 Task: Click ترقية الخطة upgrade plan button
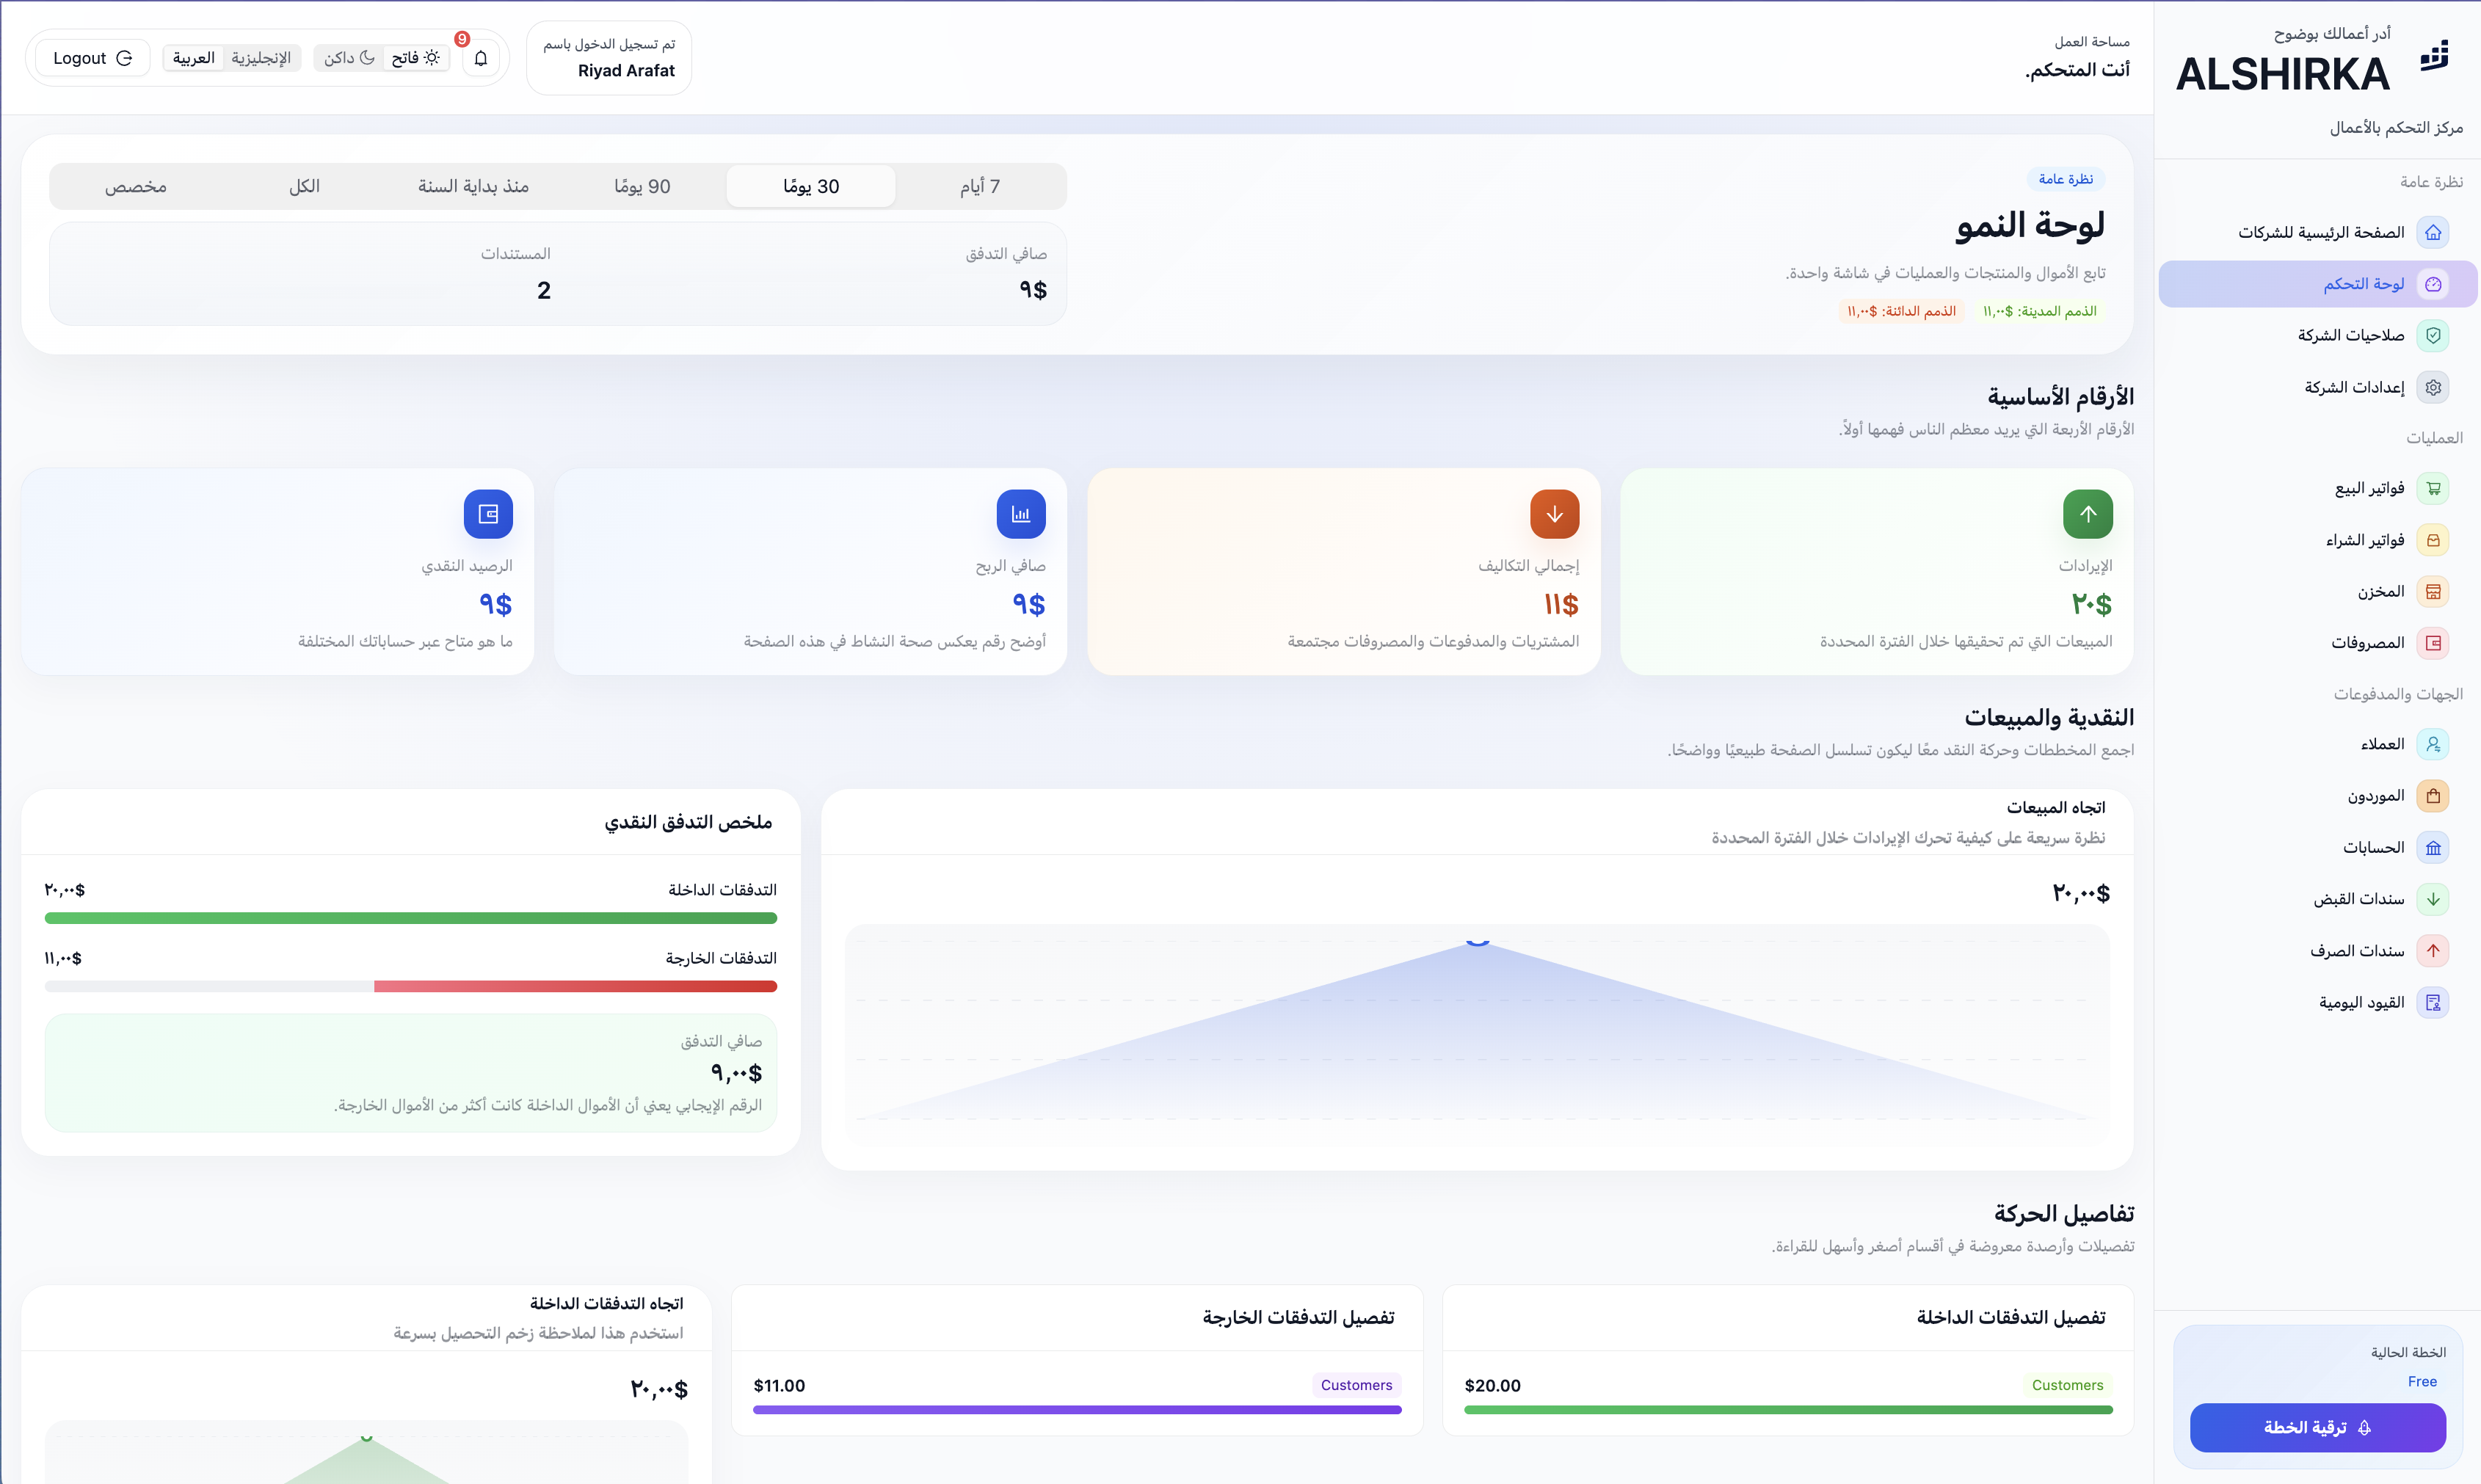pyautogui.click(x=2318, y=1427)
